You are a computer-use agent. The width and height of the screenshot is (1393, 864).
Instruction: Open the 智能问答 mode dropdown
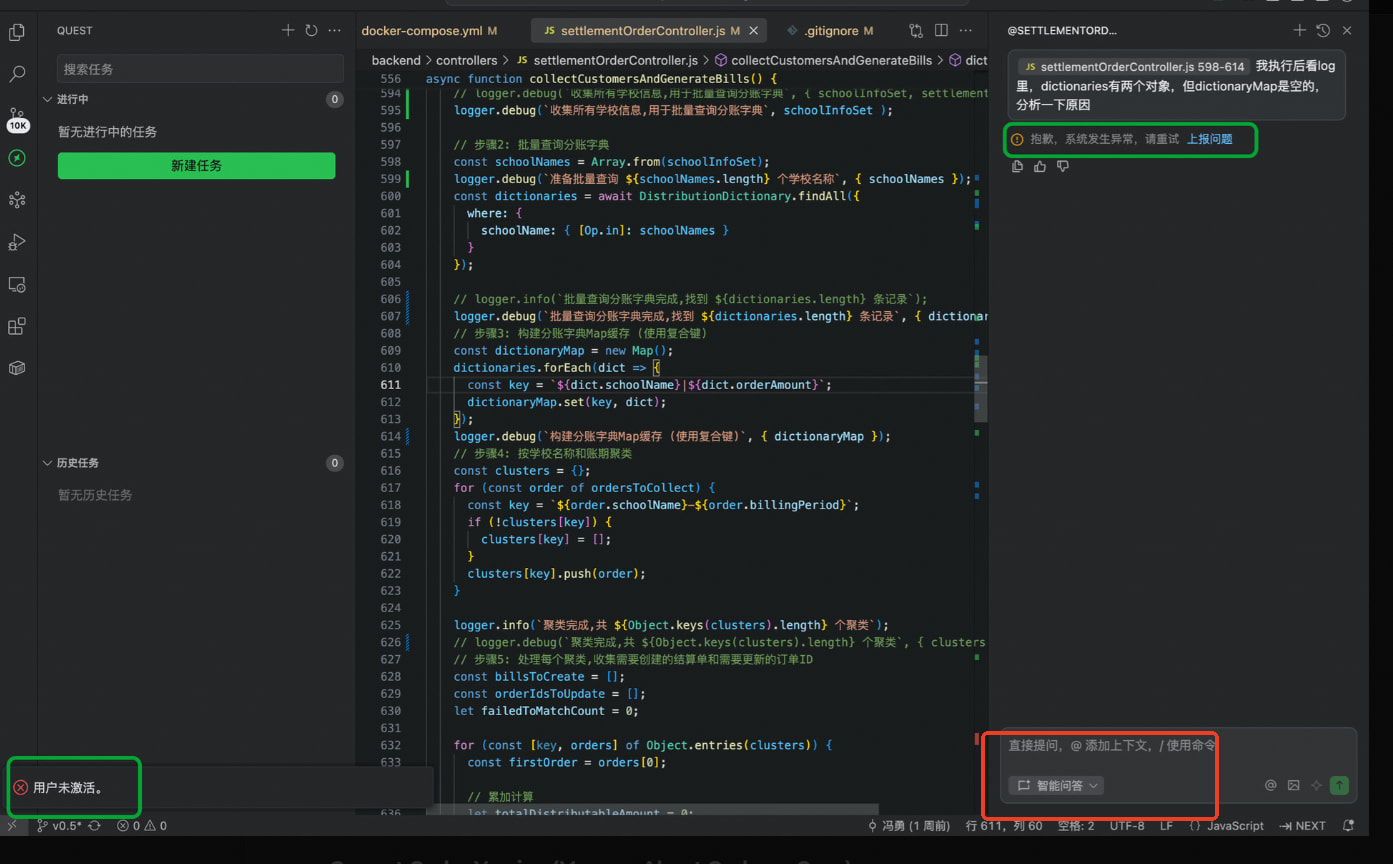[x=1056, y=786]
